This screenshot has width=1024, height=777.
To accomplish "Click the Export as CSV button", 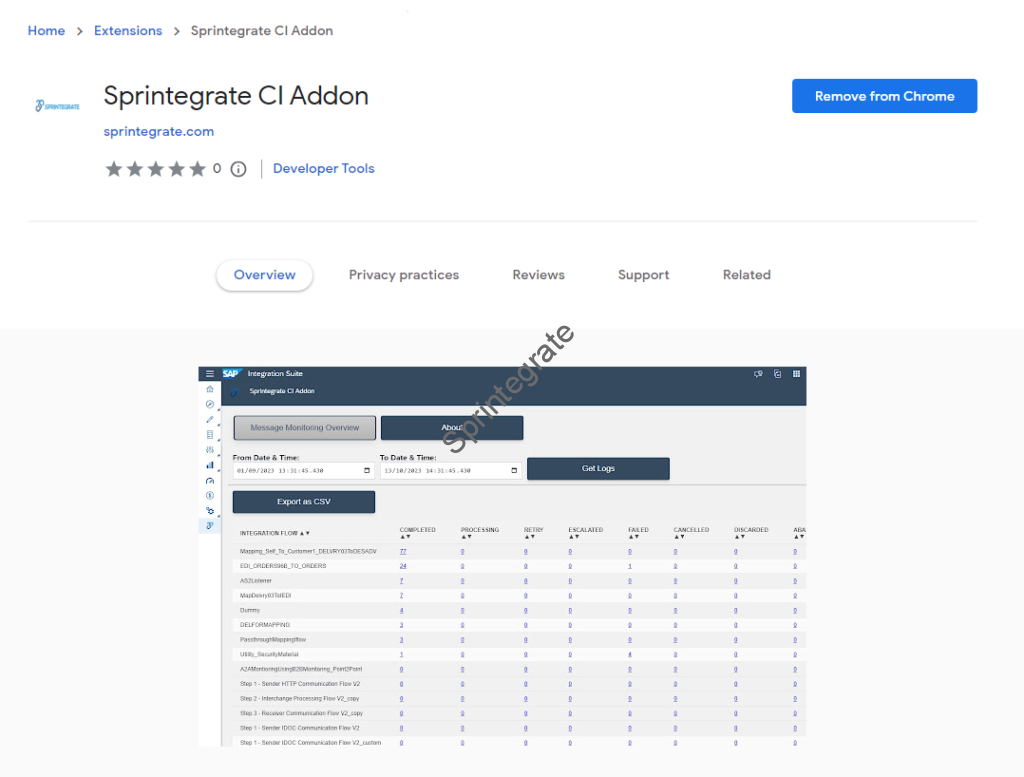I will 304,502.
